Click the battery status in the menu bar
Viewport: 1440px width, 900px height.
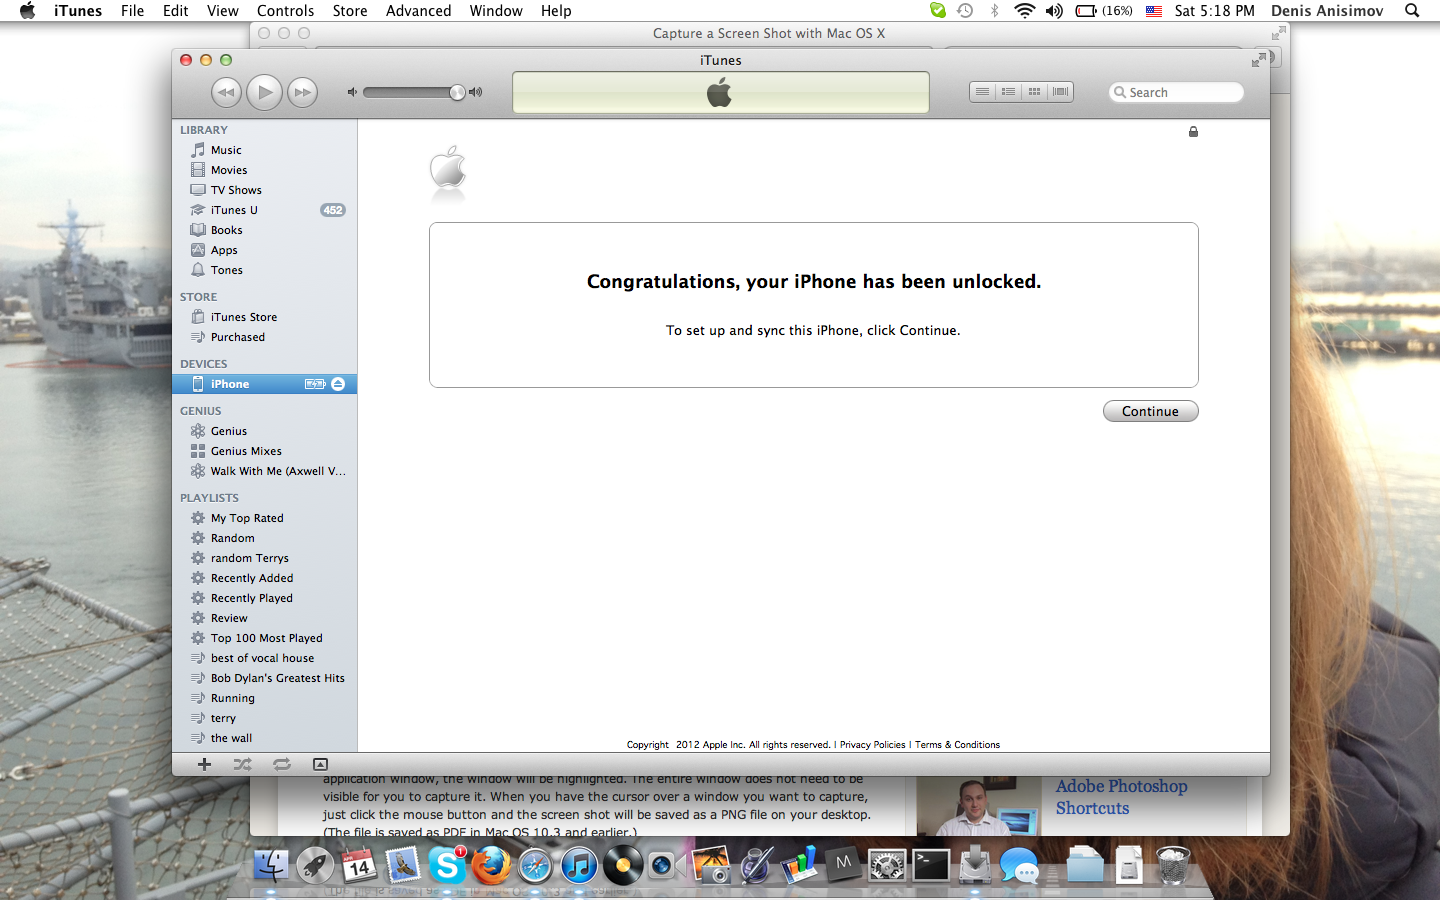1104,11
